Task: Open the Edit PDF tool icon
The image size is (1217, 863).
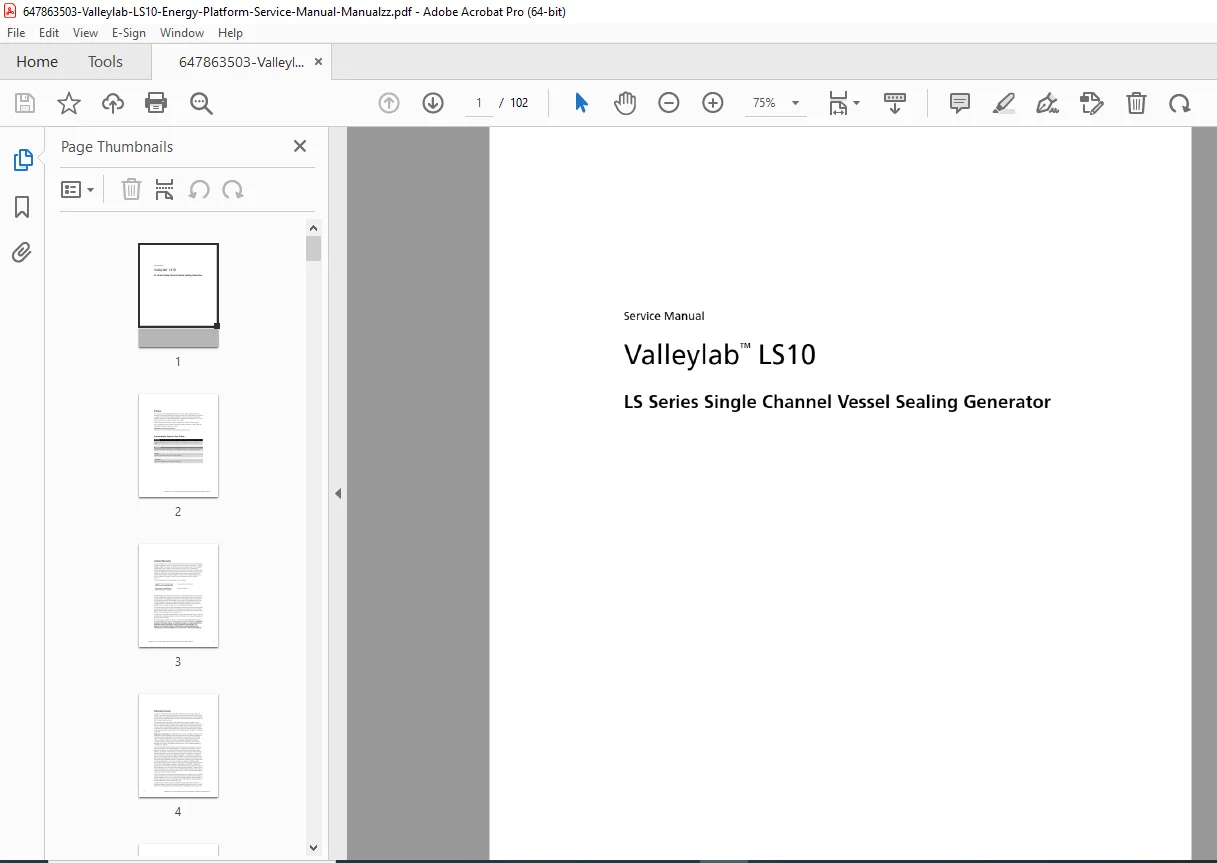Action: click(x=1092, y=103)
